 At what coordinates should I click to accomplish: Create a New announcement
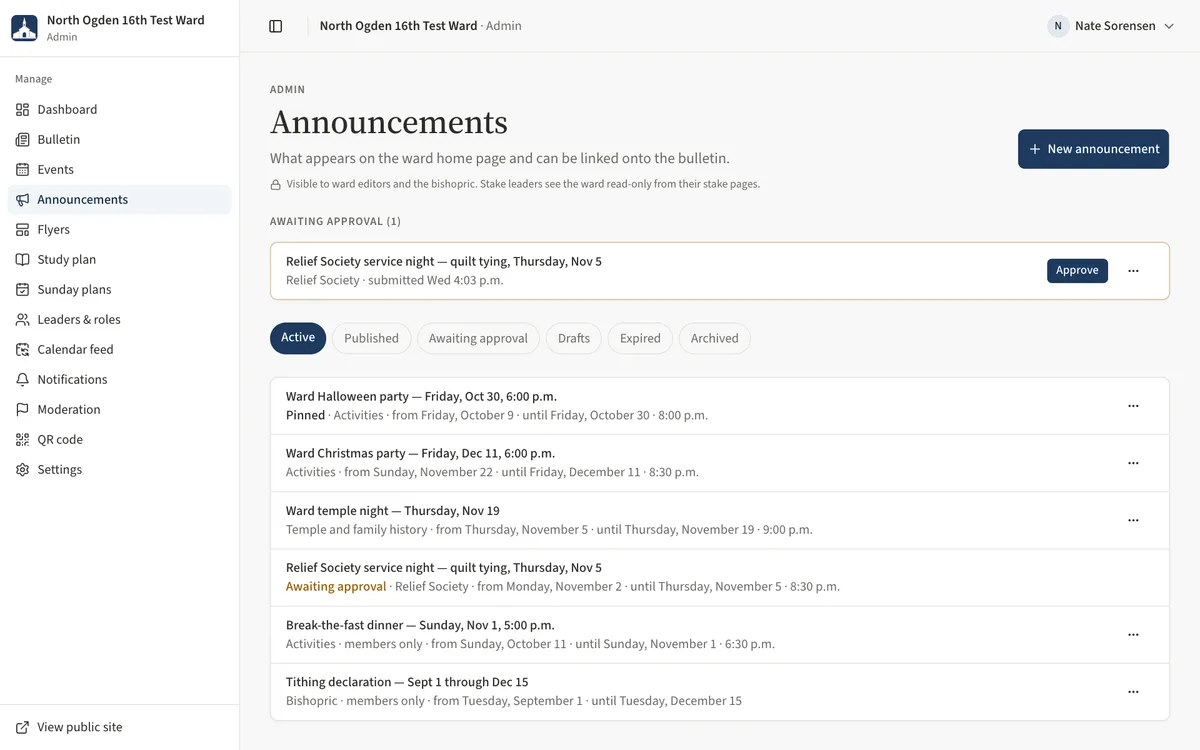coord(1093,149)
